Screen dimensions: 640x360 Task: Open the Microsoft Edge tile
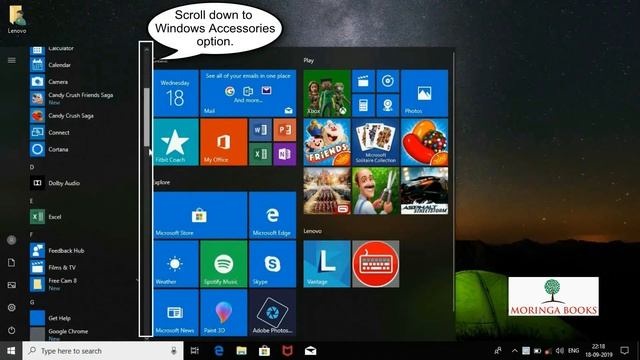point(273,215)
